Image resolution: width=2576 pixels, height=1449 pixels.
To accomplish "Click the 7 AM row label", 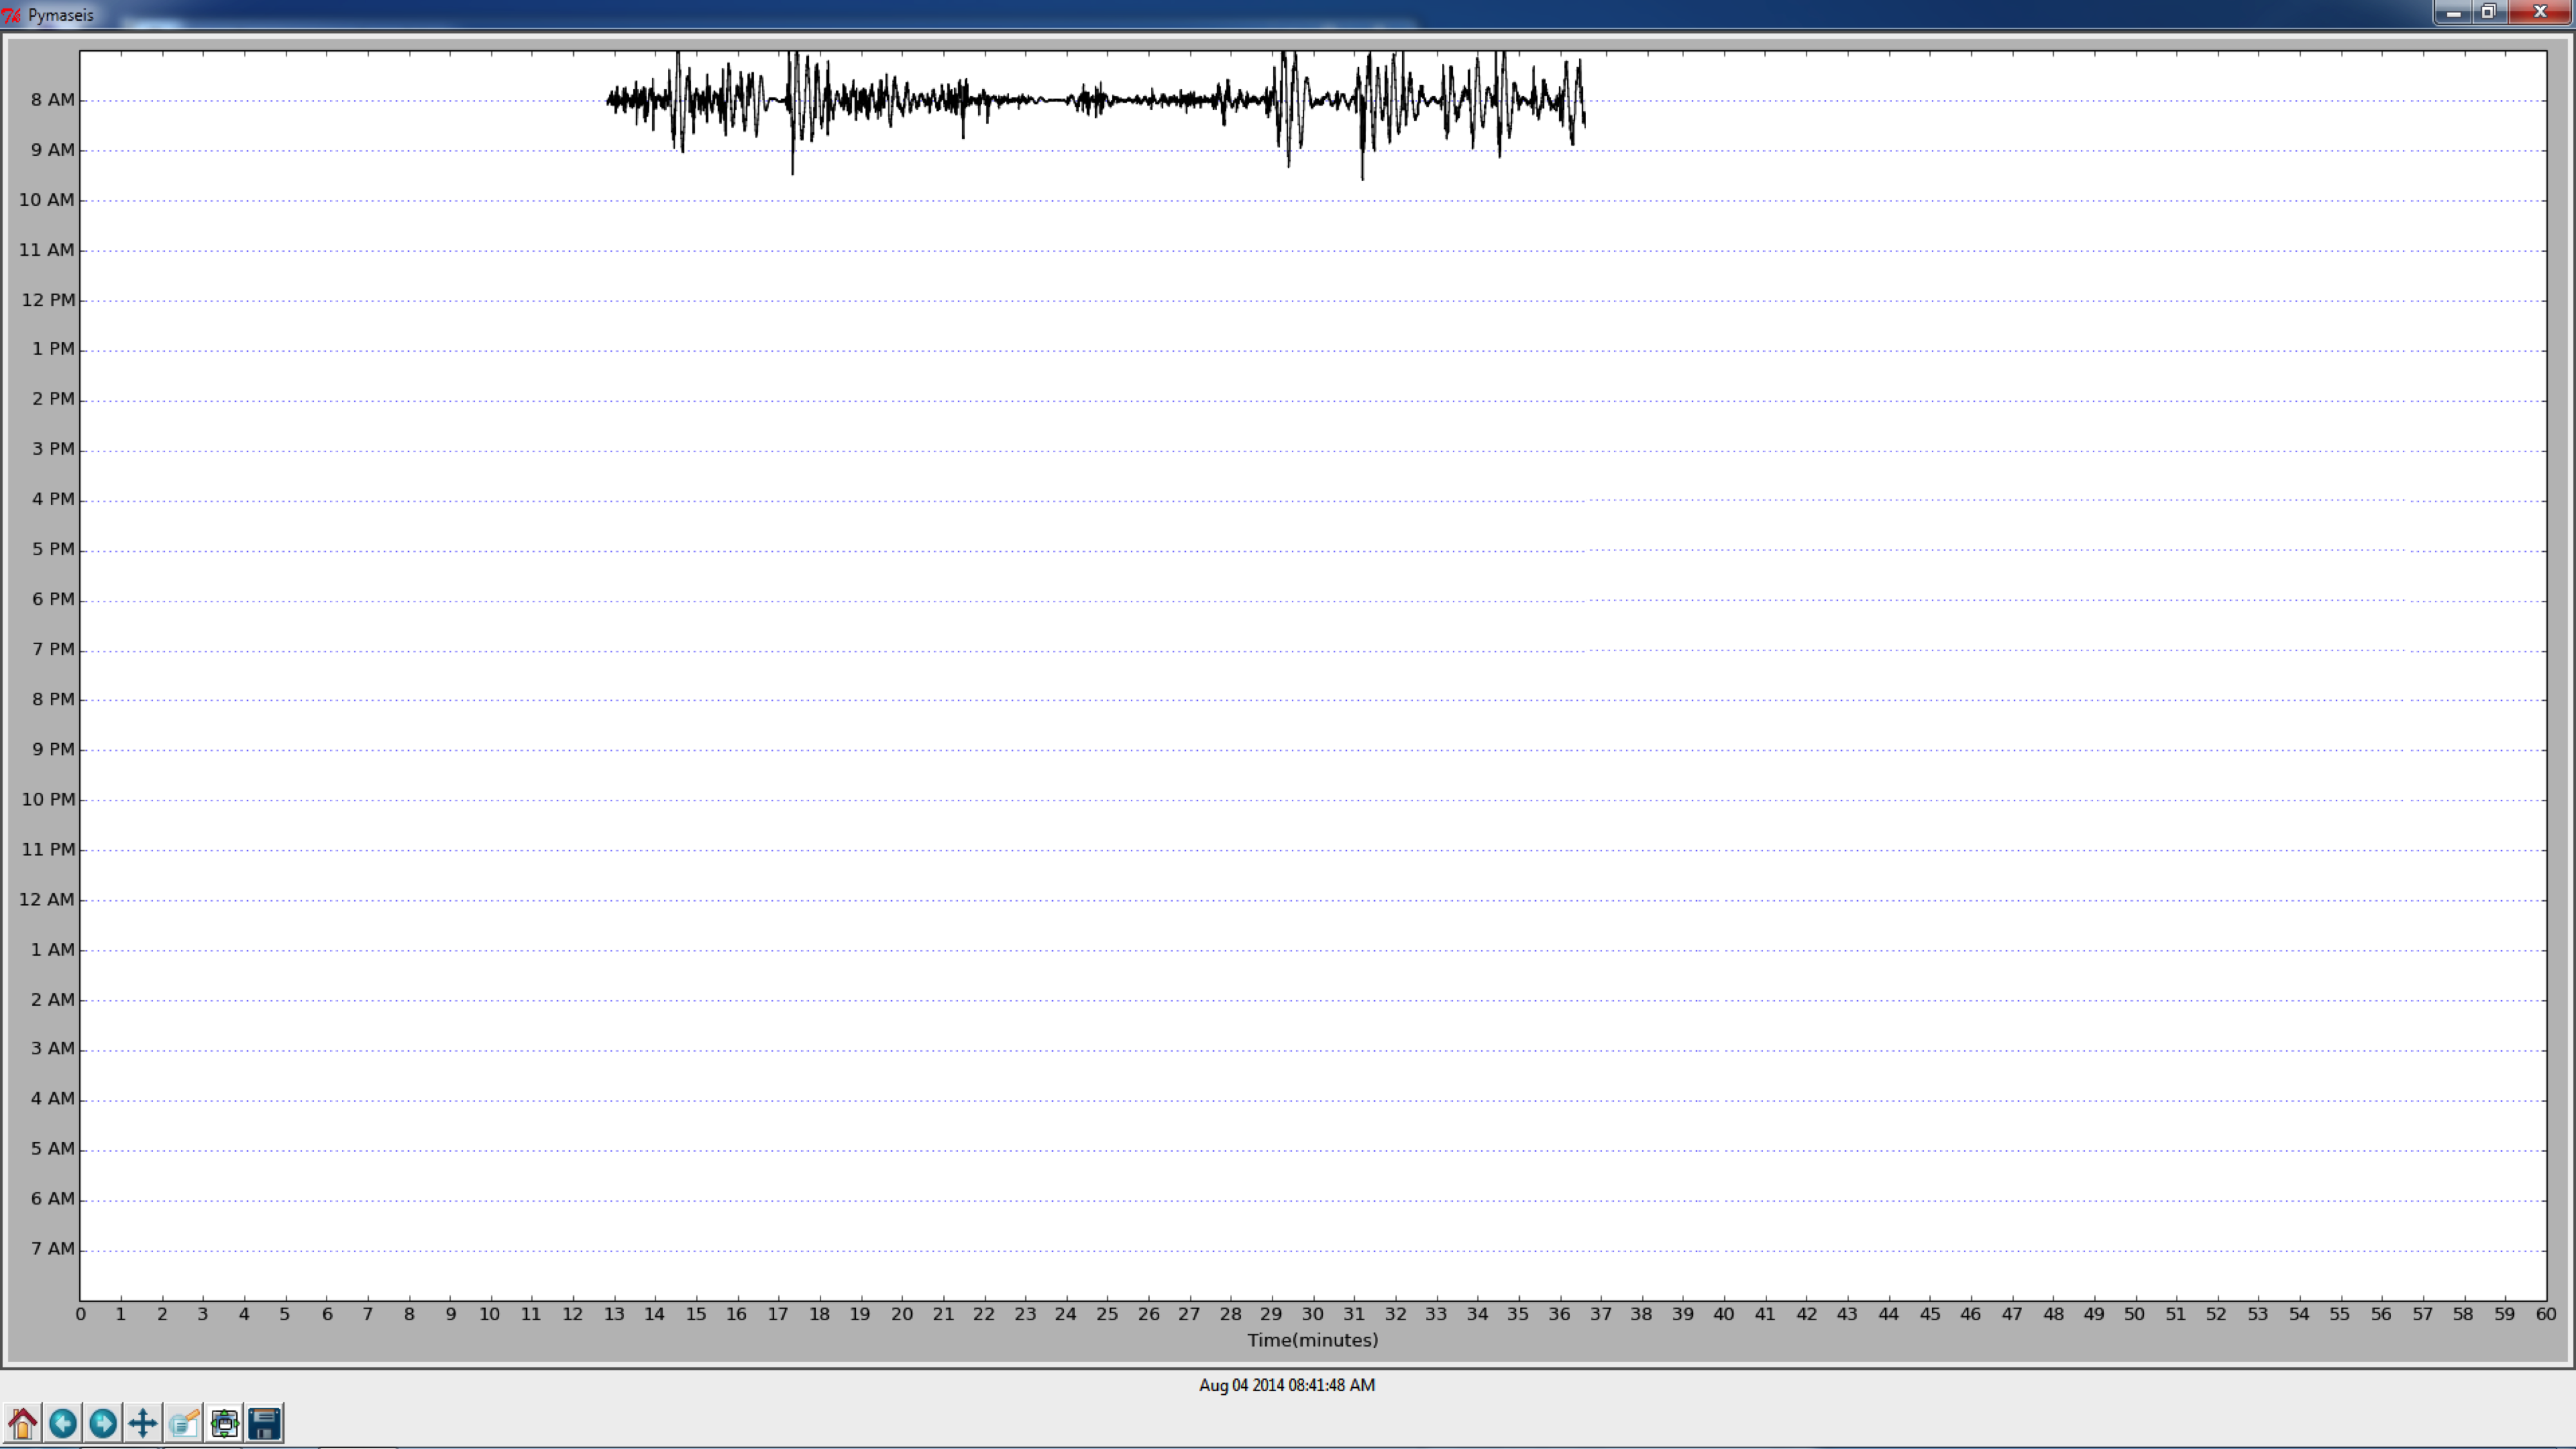I will pyautogui.click(x=52, y=1248).
